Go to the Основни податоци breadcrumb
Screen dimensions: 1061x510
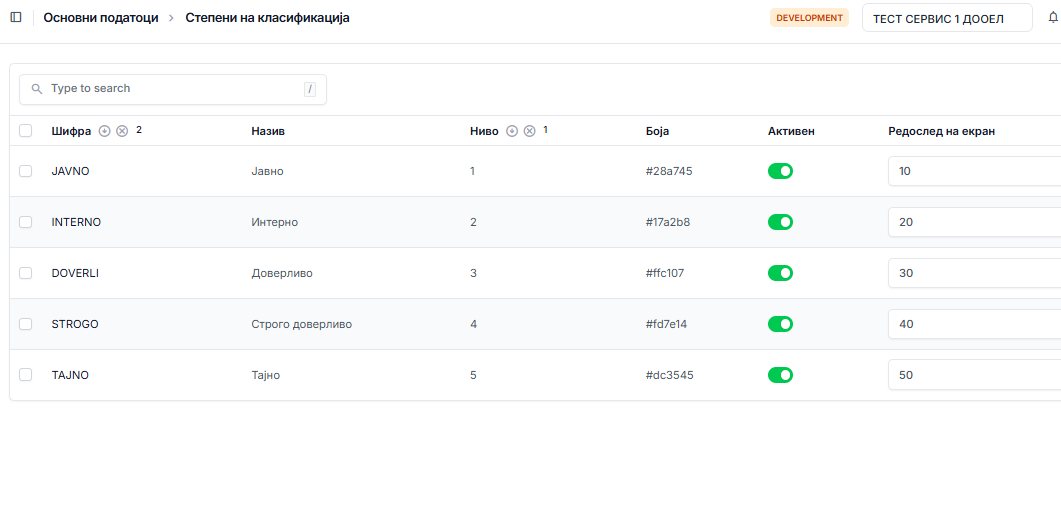pos(101,18)
